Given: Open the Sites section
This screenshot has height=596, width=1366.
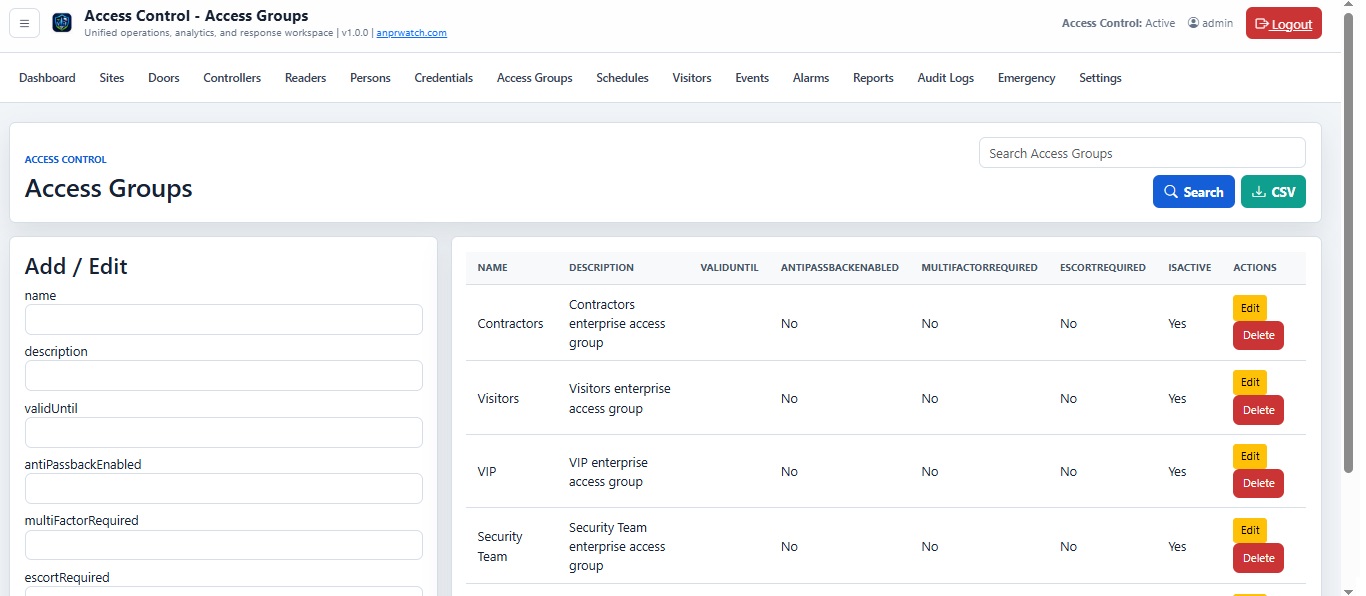Looking at the screenshot, I should 112,78.
